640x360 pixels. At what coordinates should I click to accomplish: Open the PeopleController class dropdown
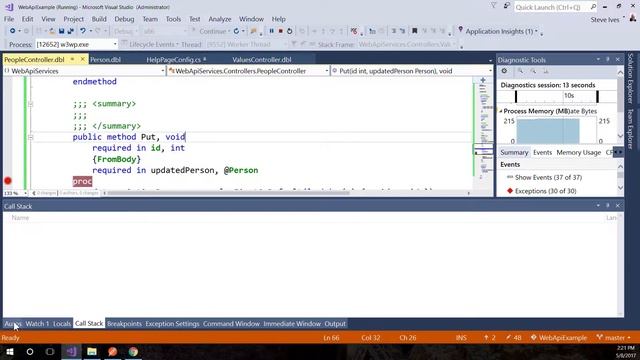(x=327, y=71)
